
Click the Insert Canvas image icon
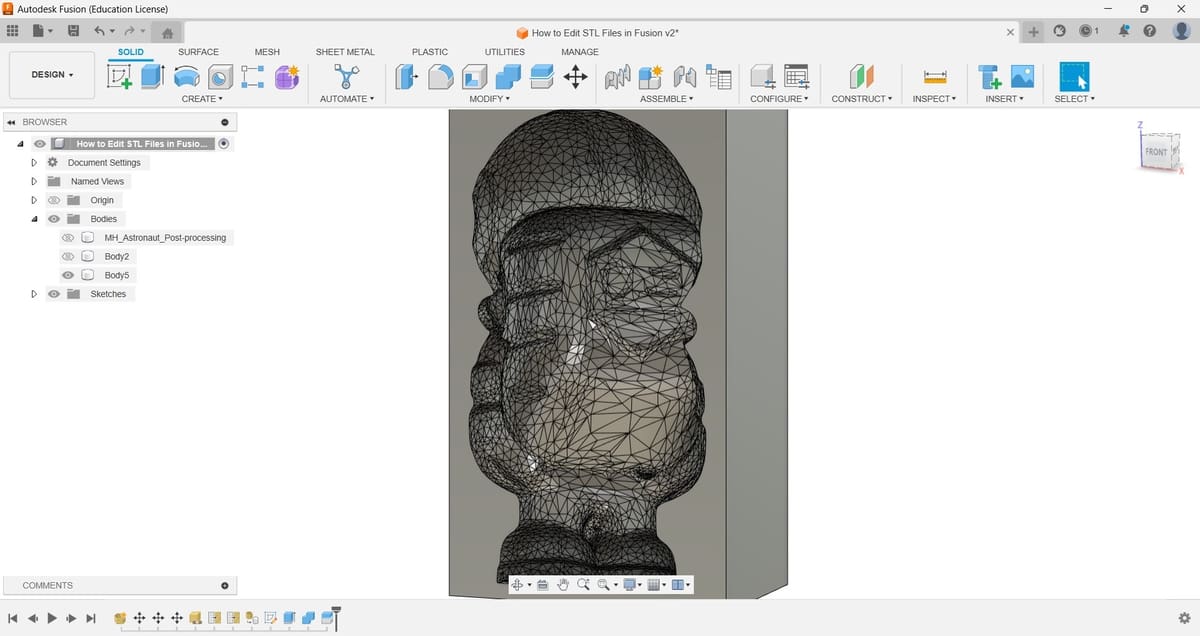(x=1022, y=77)
